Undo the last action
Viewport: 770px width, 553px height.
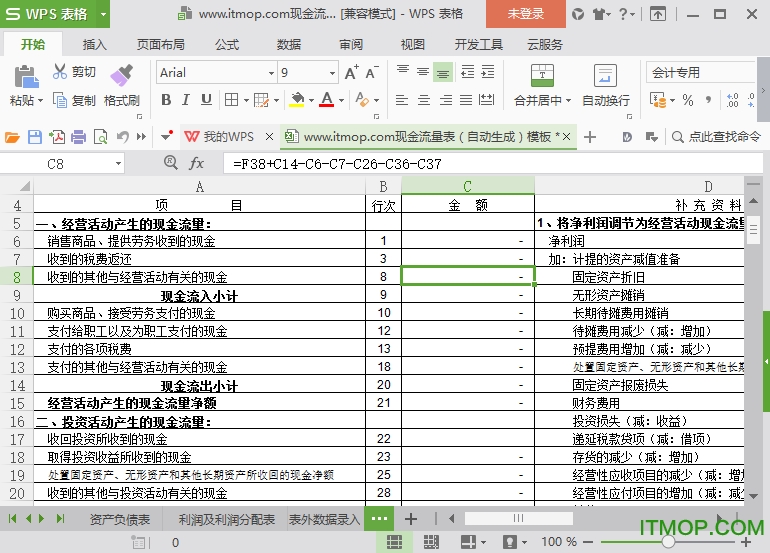123,137
